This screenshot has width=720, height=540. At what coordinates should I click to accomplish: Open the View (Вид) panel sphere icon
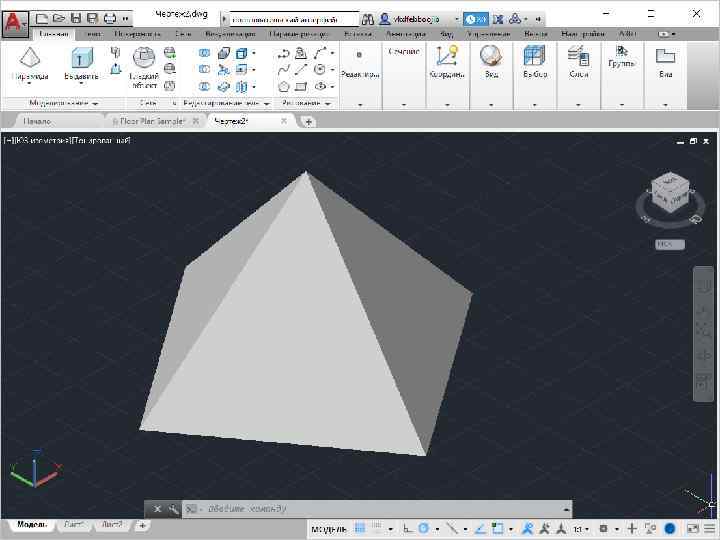pos(491,55)
